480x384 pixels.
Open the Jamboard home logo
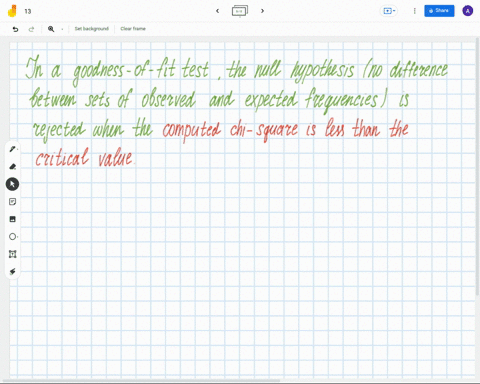point(12,11)
